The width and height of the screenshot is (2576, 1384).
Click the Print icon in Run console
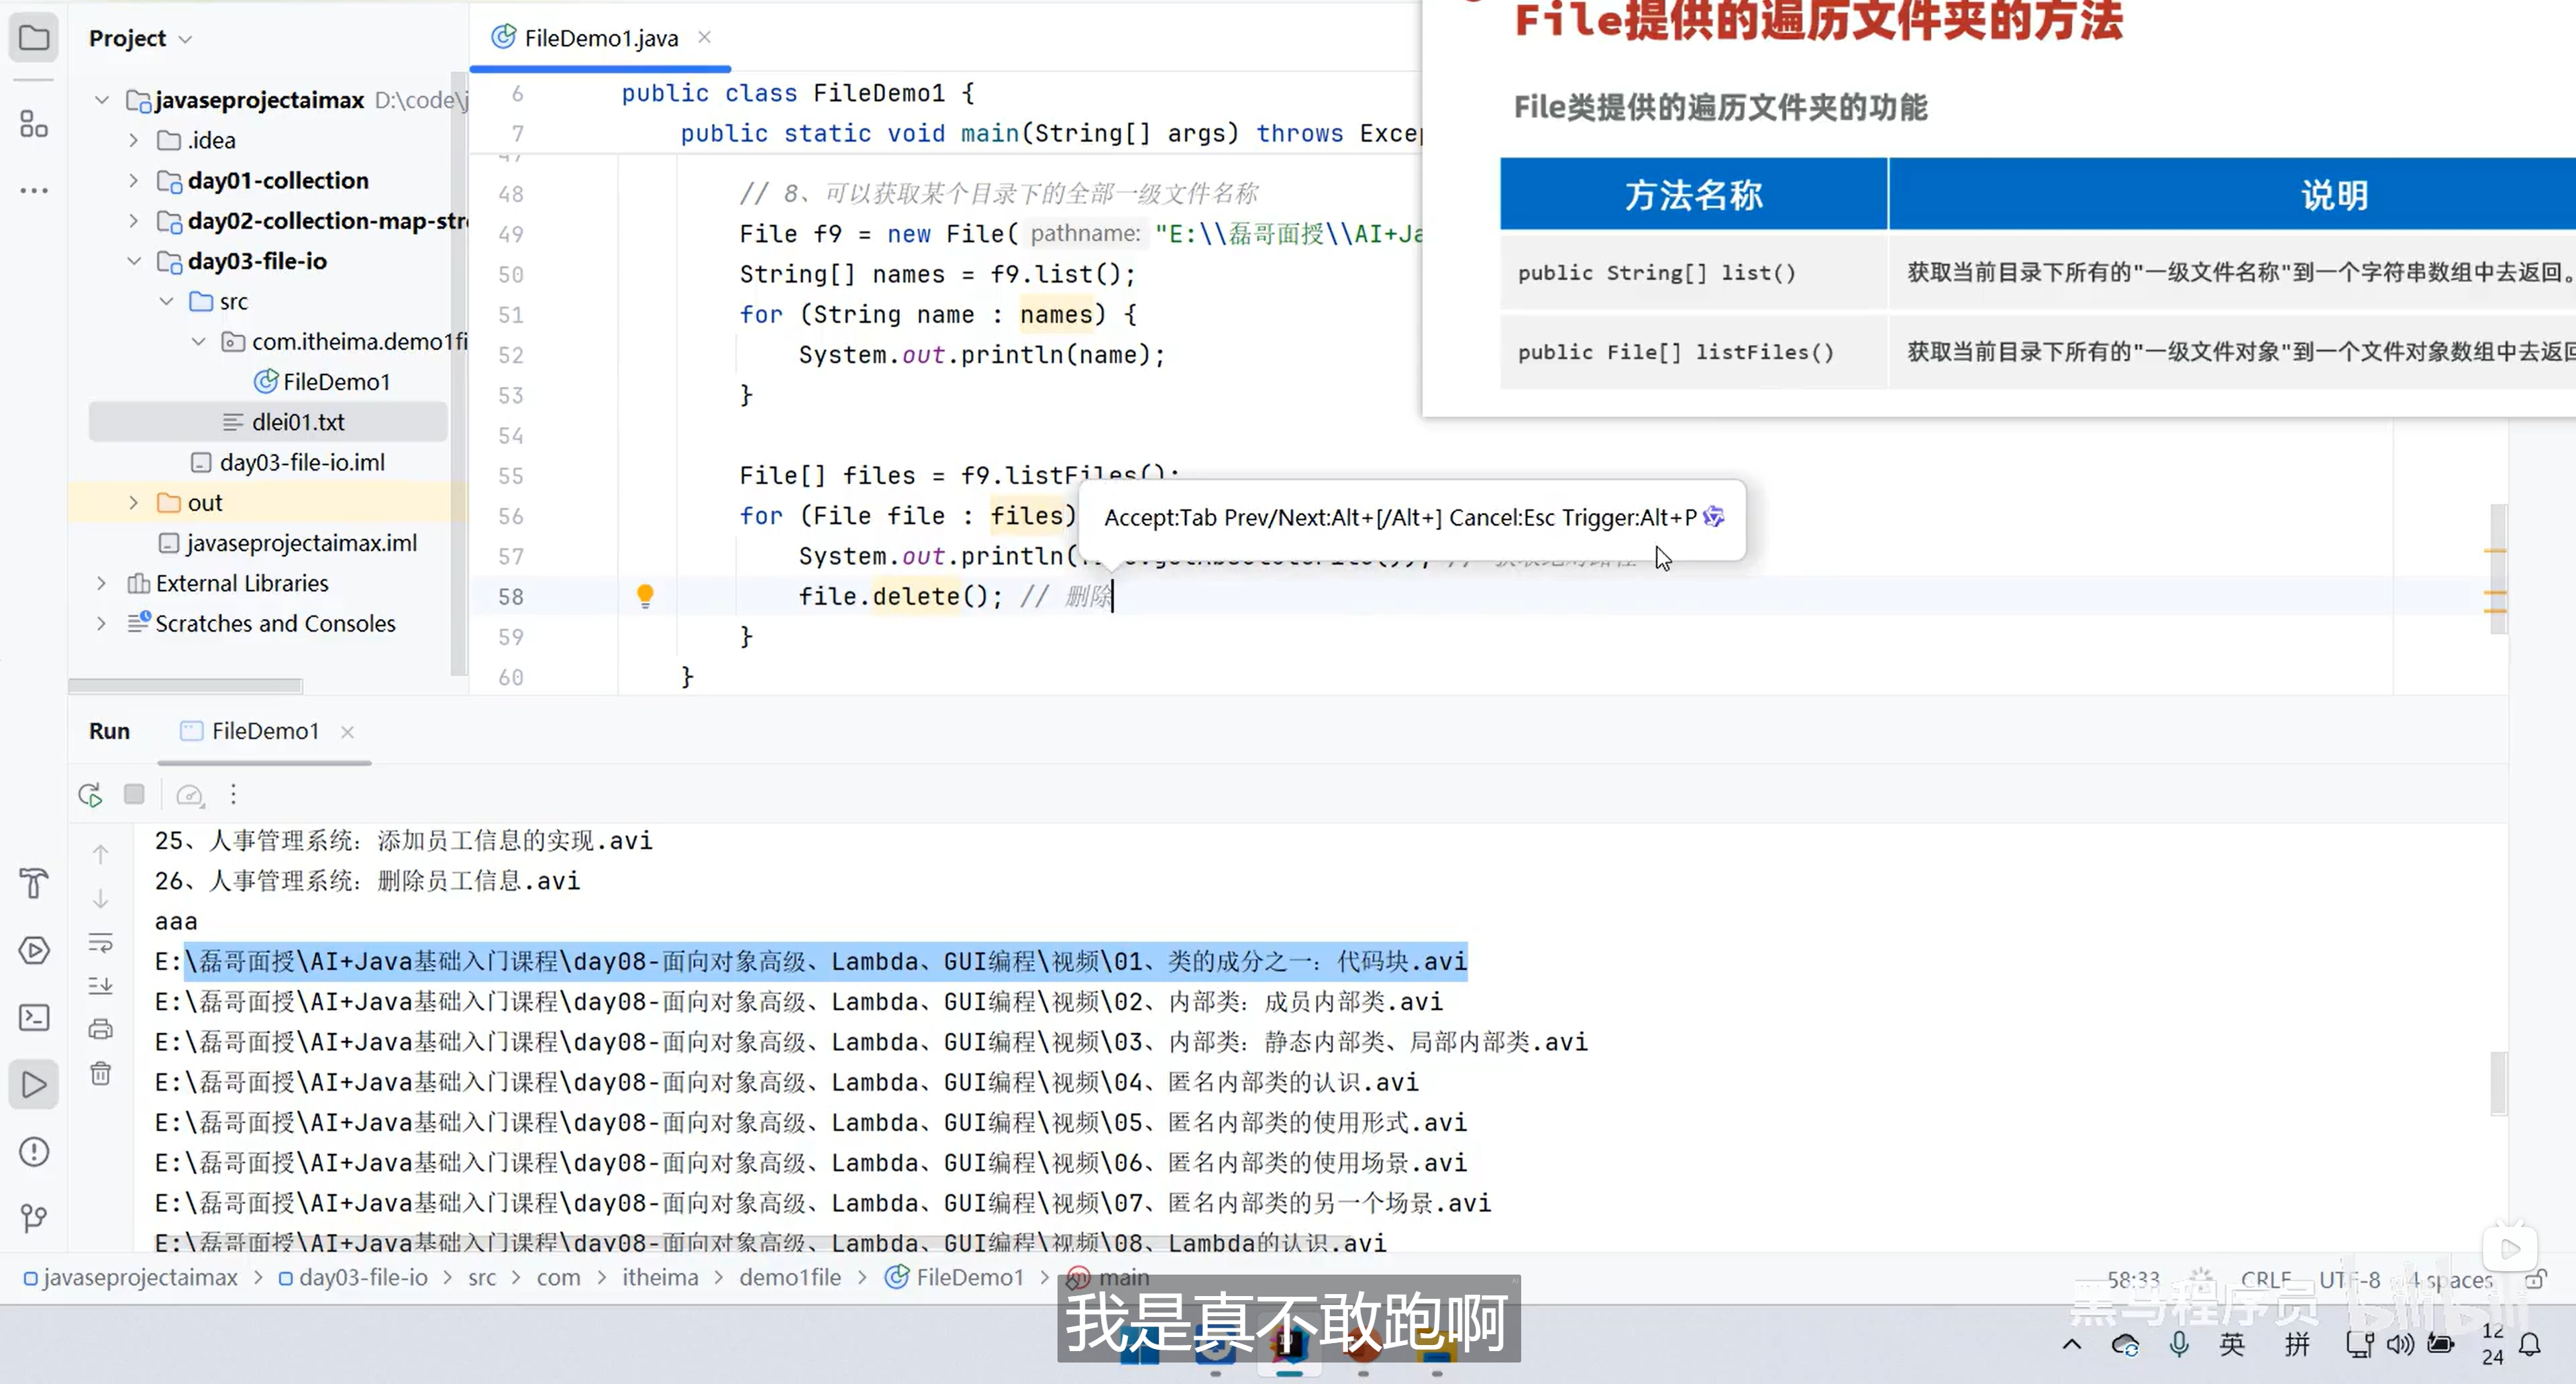tap(101, 1029)
